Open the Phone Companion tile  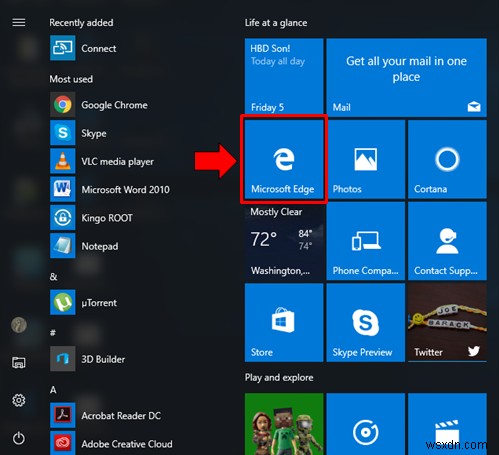click(366, 241)
